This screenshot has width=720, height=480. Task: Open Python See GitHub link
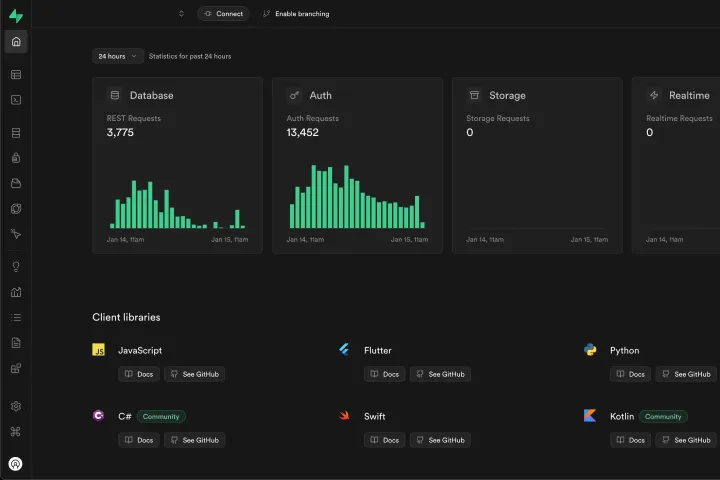686,374
